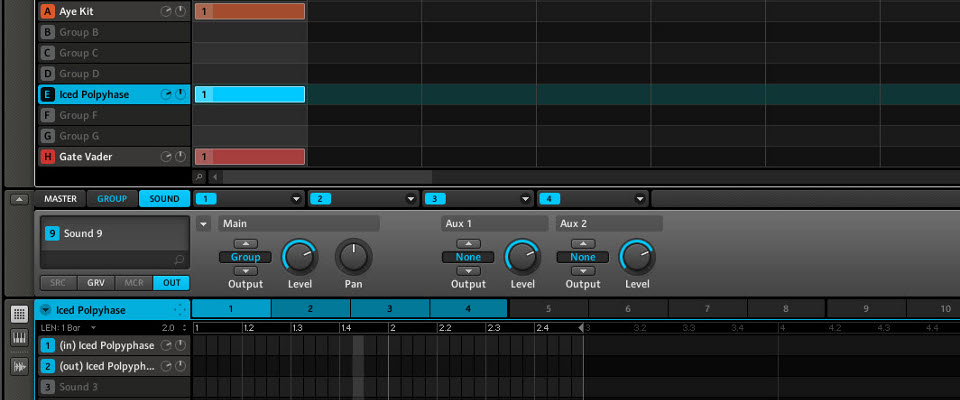960x400 pixels.
Task: Step the Aux 2 Output up
Action: [x=583, y=244]
